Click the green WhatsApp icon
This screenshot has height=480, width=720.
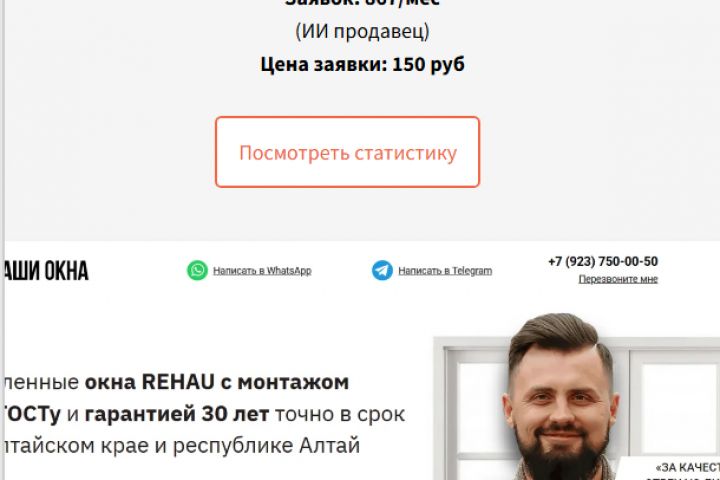click(197, 270)
